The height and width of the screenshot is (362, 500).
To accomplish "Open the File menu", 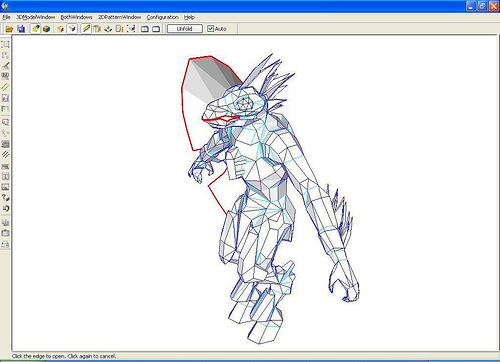I will tap(6, 17).
